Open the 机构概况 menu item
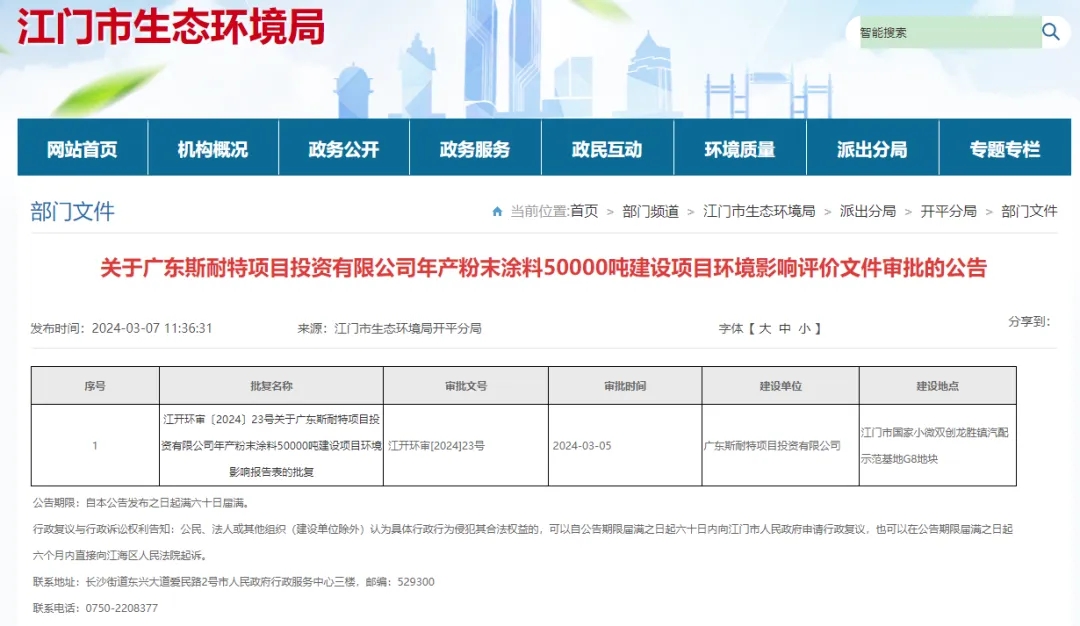 (213, 149)
